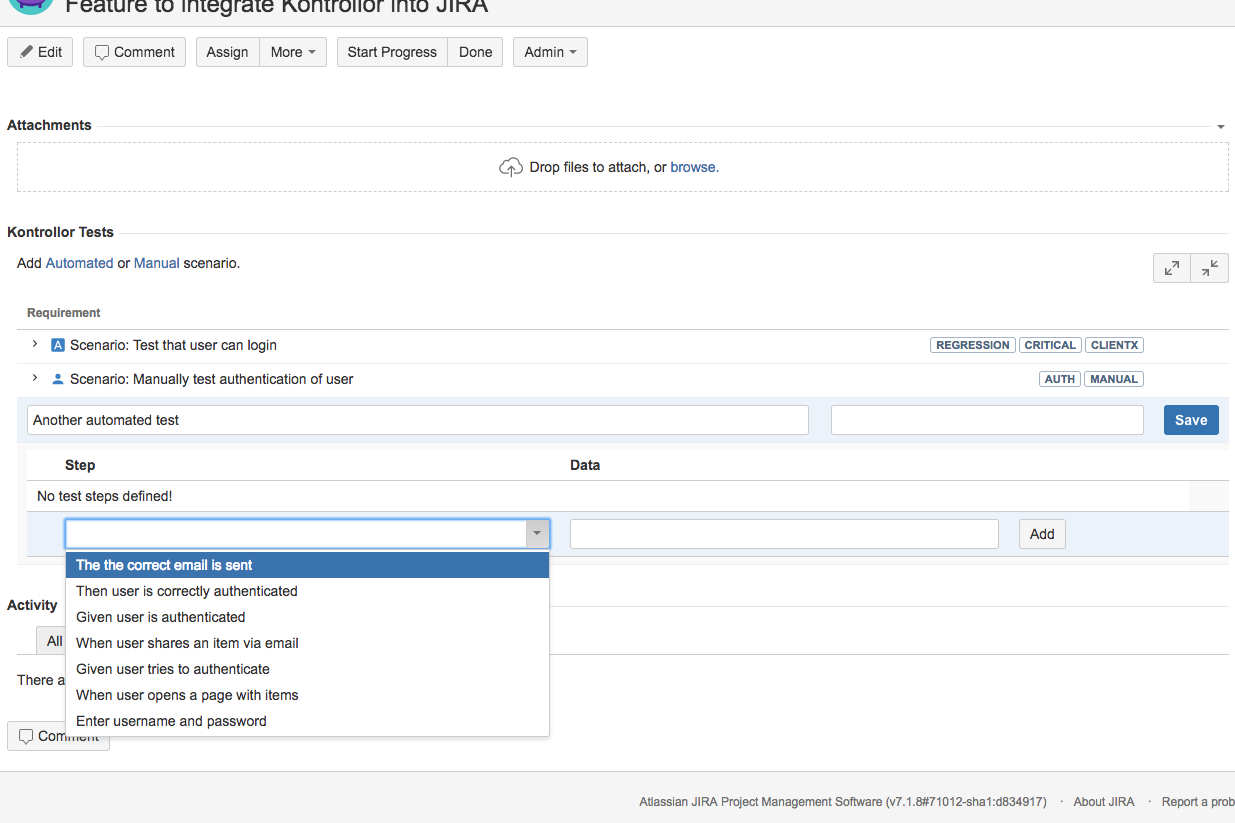This screenshot has height=823, width=1235.
Task: Click the Edit button
Action: coord(40,52)
